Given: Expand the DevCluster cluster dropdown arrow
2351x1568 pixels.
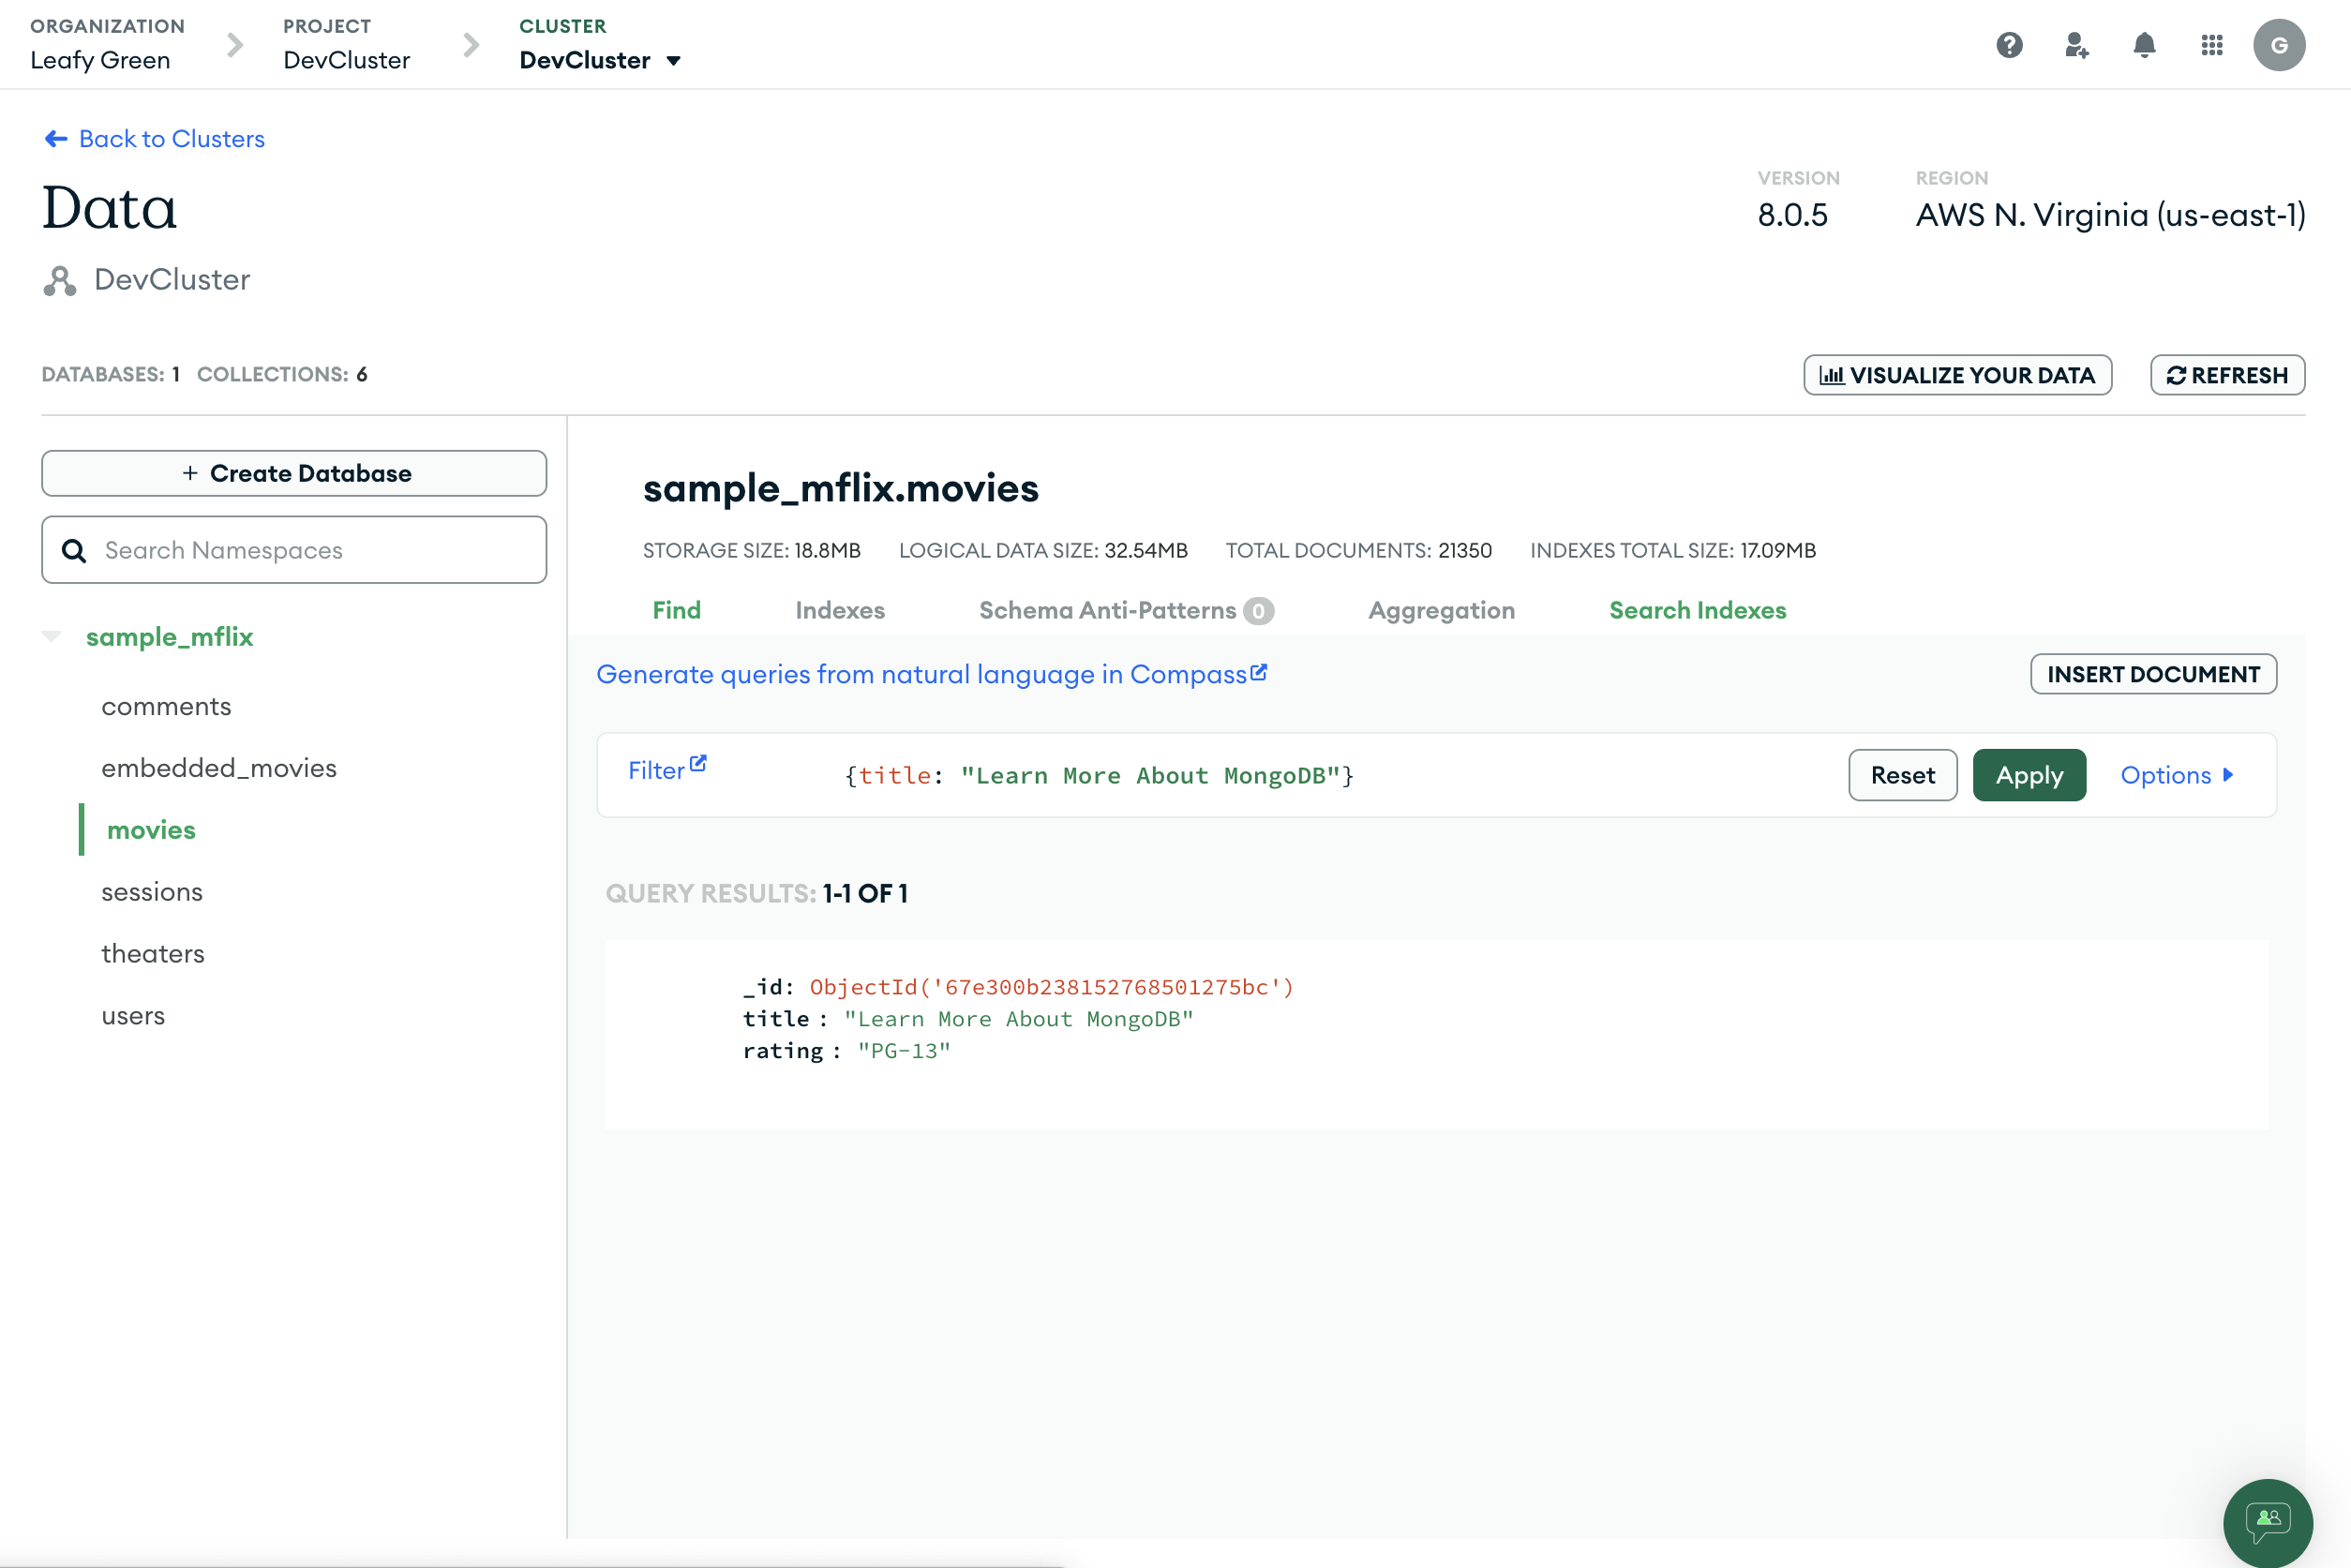Looking at the screenshot, I should click(x=674, y=61).
